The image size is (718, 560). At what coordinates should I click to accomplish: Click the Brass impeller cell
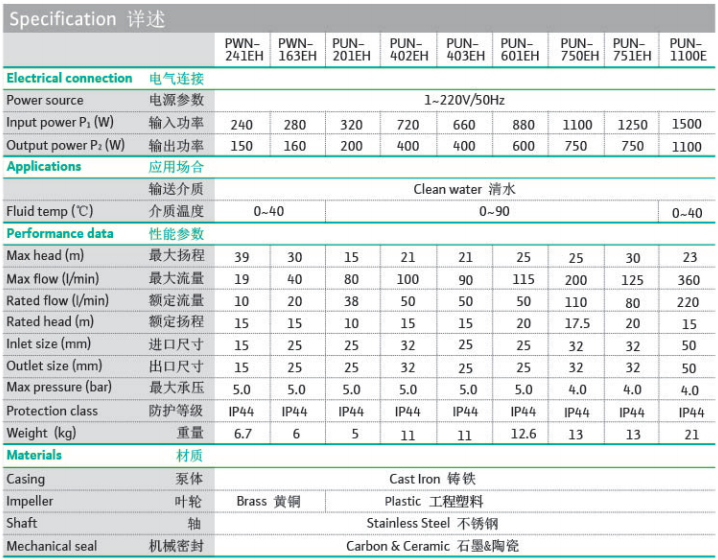coord(268,501)
